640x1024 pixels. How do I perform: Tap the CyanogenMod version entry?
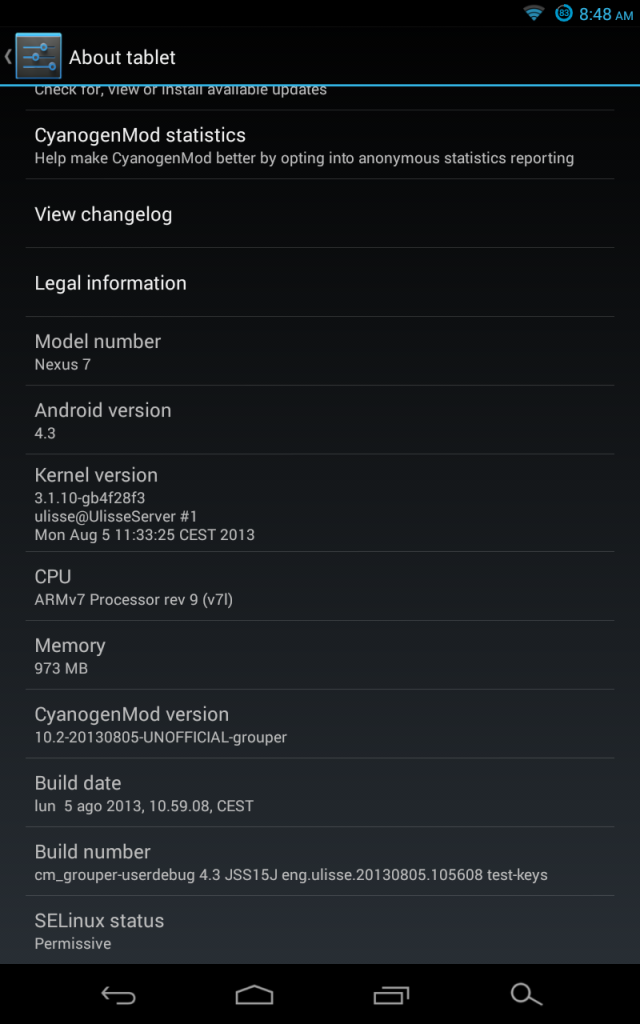[320, 724]
